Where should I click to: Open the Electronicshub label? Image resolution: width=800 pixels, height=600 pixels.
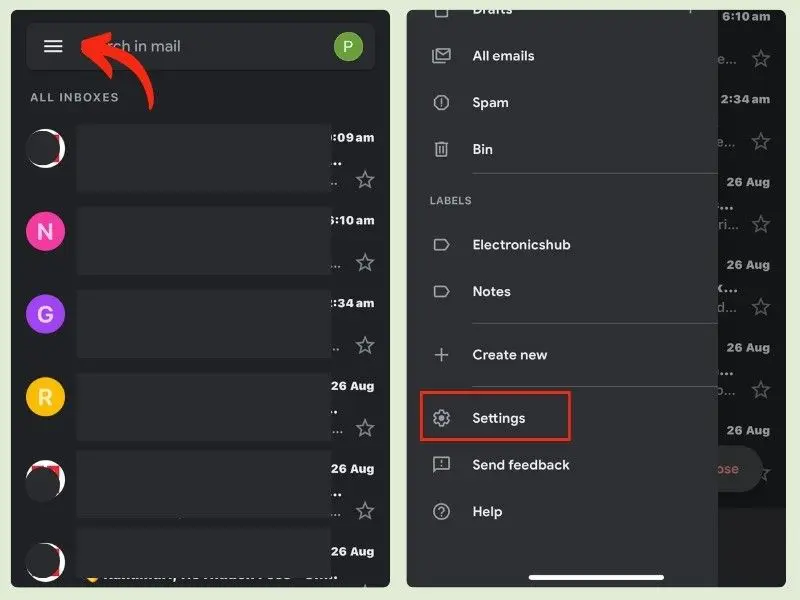point(521,245)
